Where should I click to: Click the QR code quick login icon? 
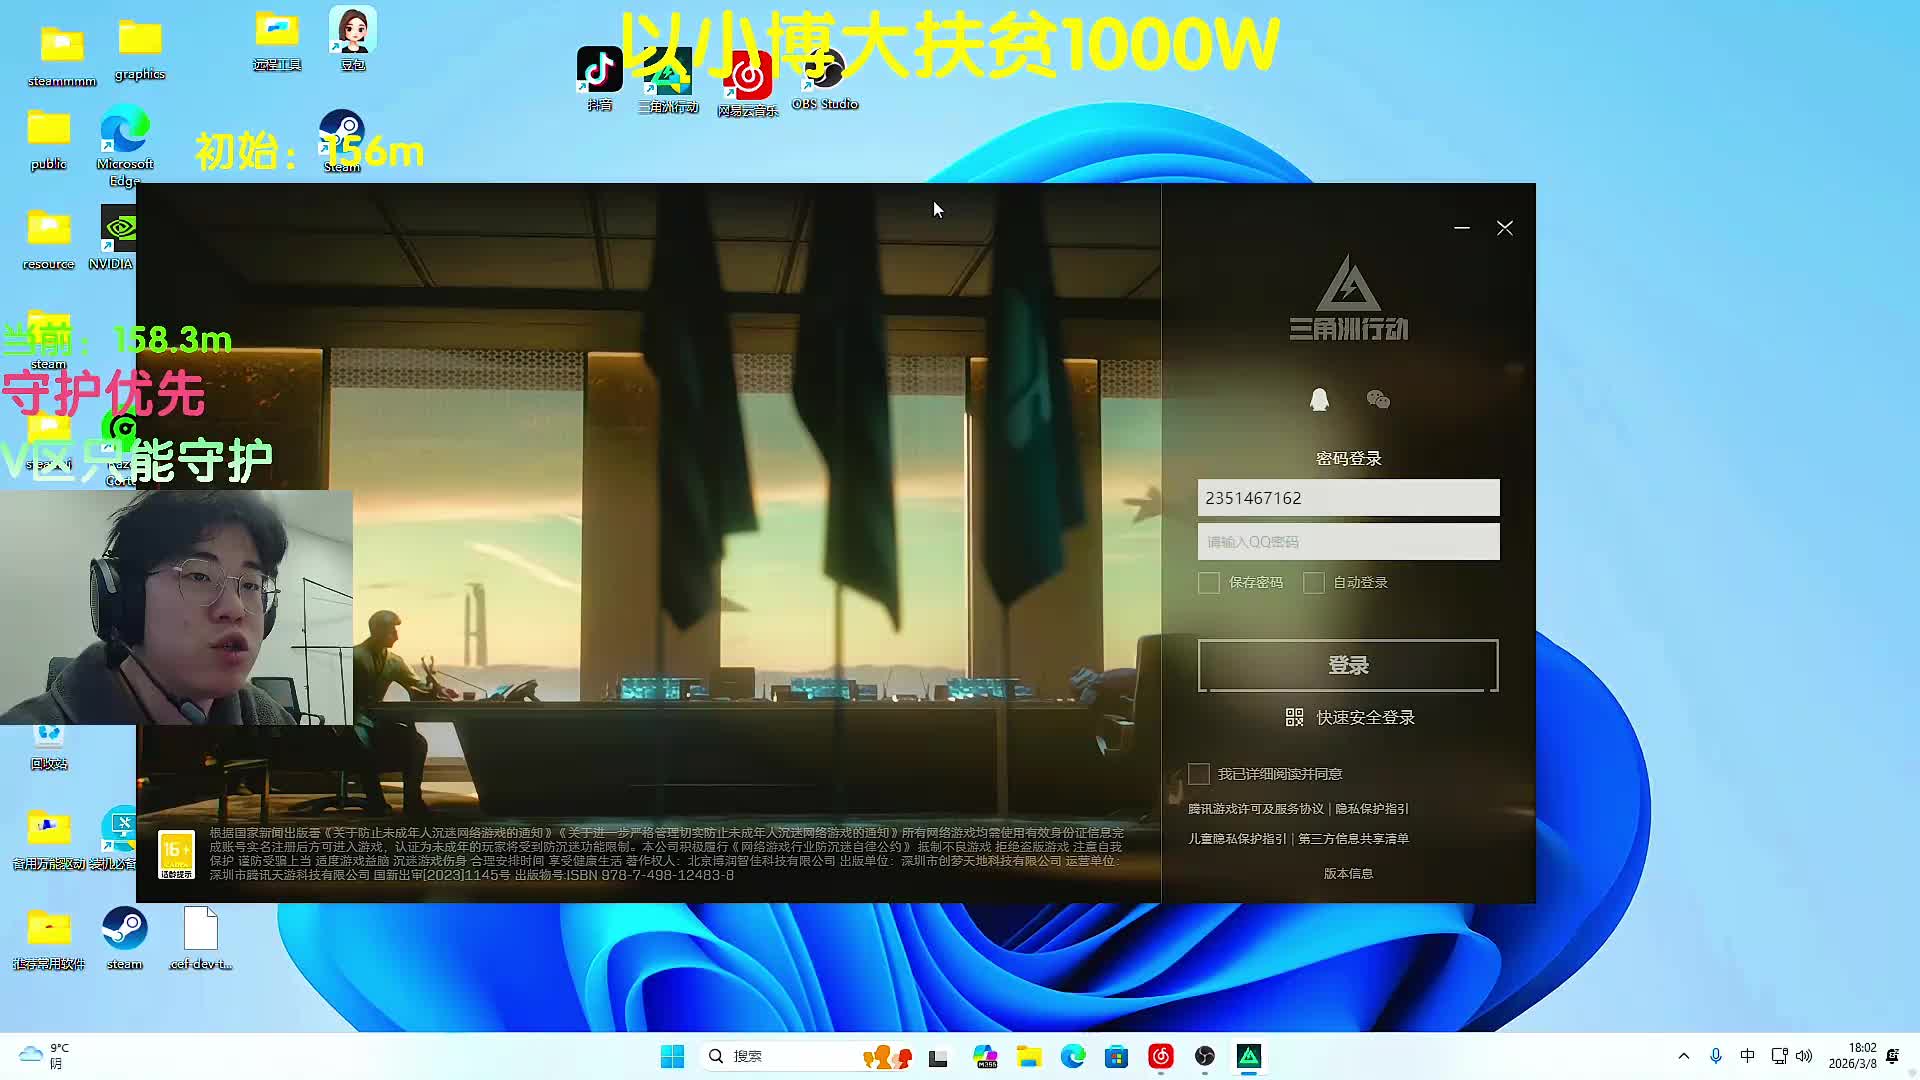[x=1294, y=717]
